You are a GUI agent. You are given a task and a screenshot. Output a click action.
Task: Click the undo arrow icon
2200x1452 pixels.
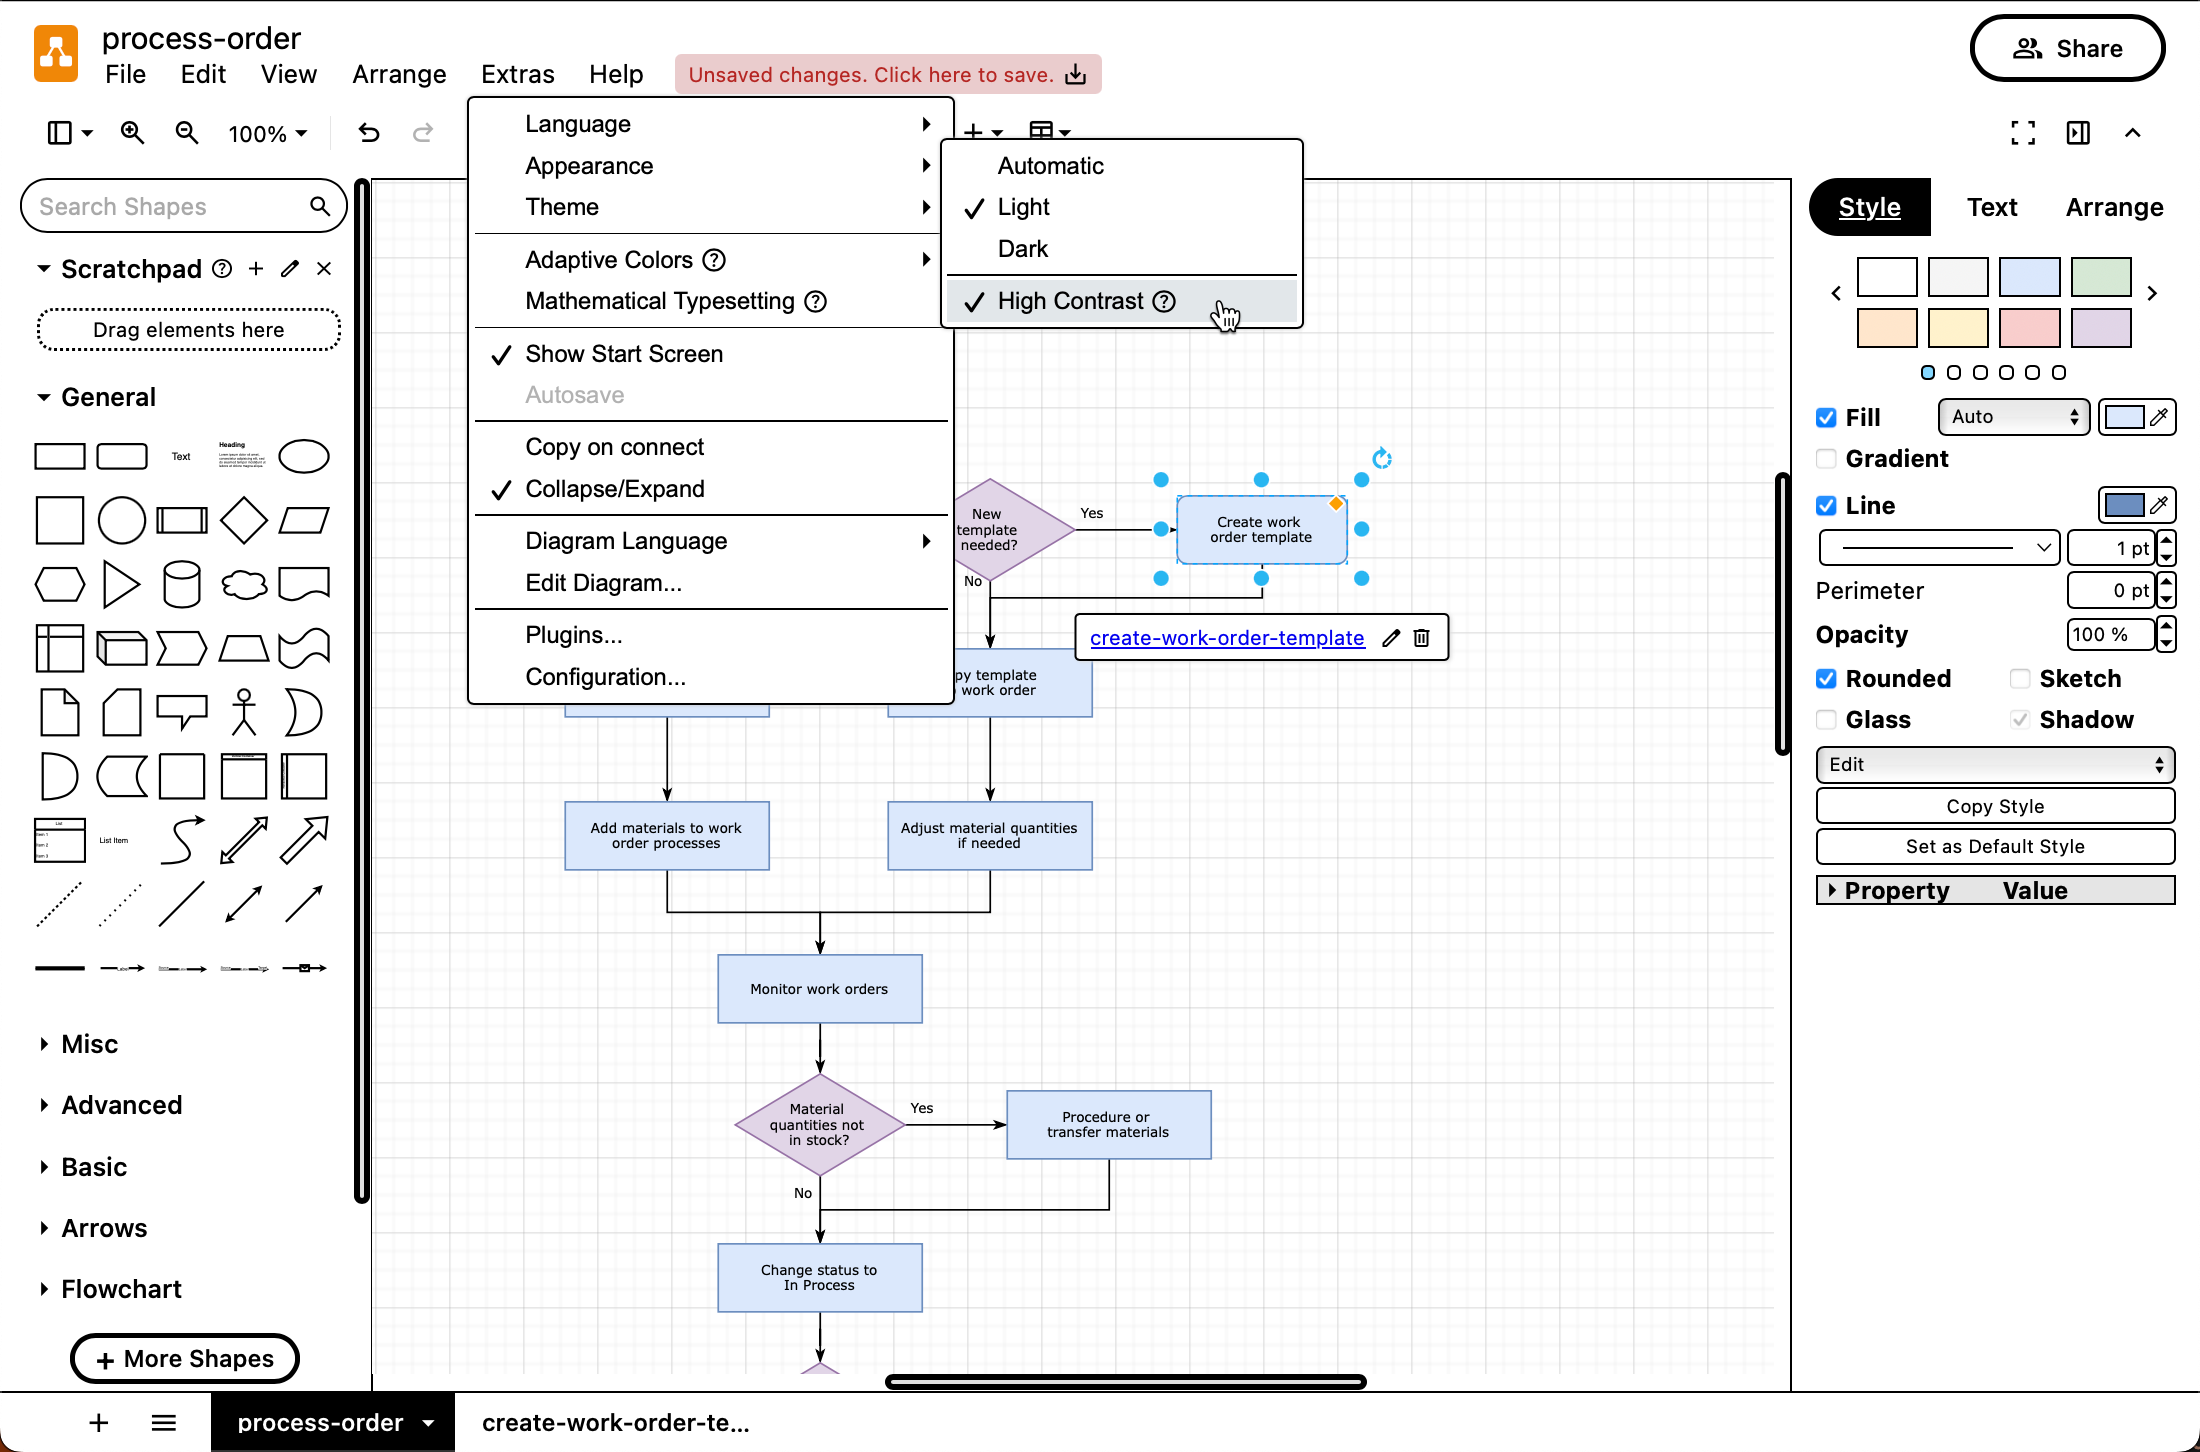(369, 132)
